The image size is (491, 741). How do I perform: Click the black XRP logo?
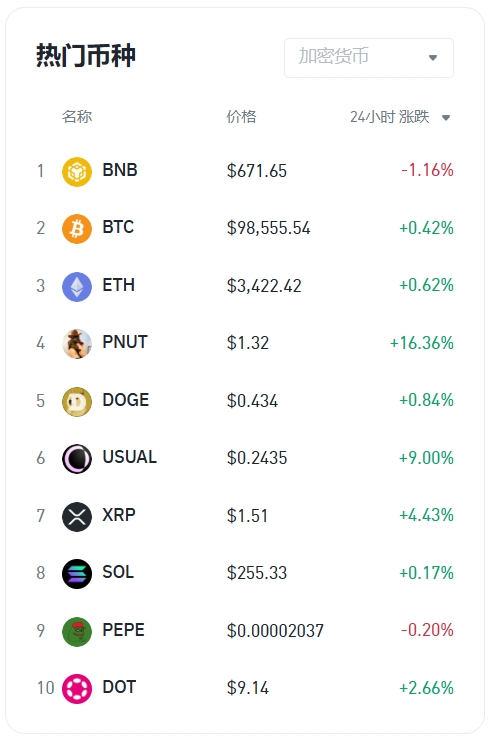77,516
